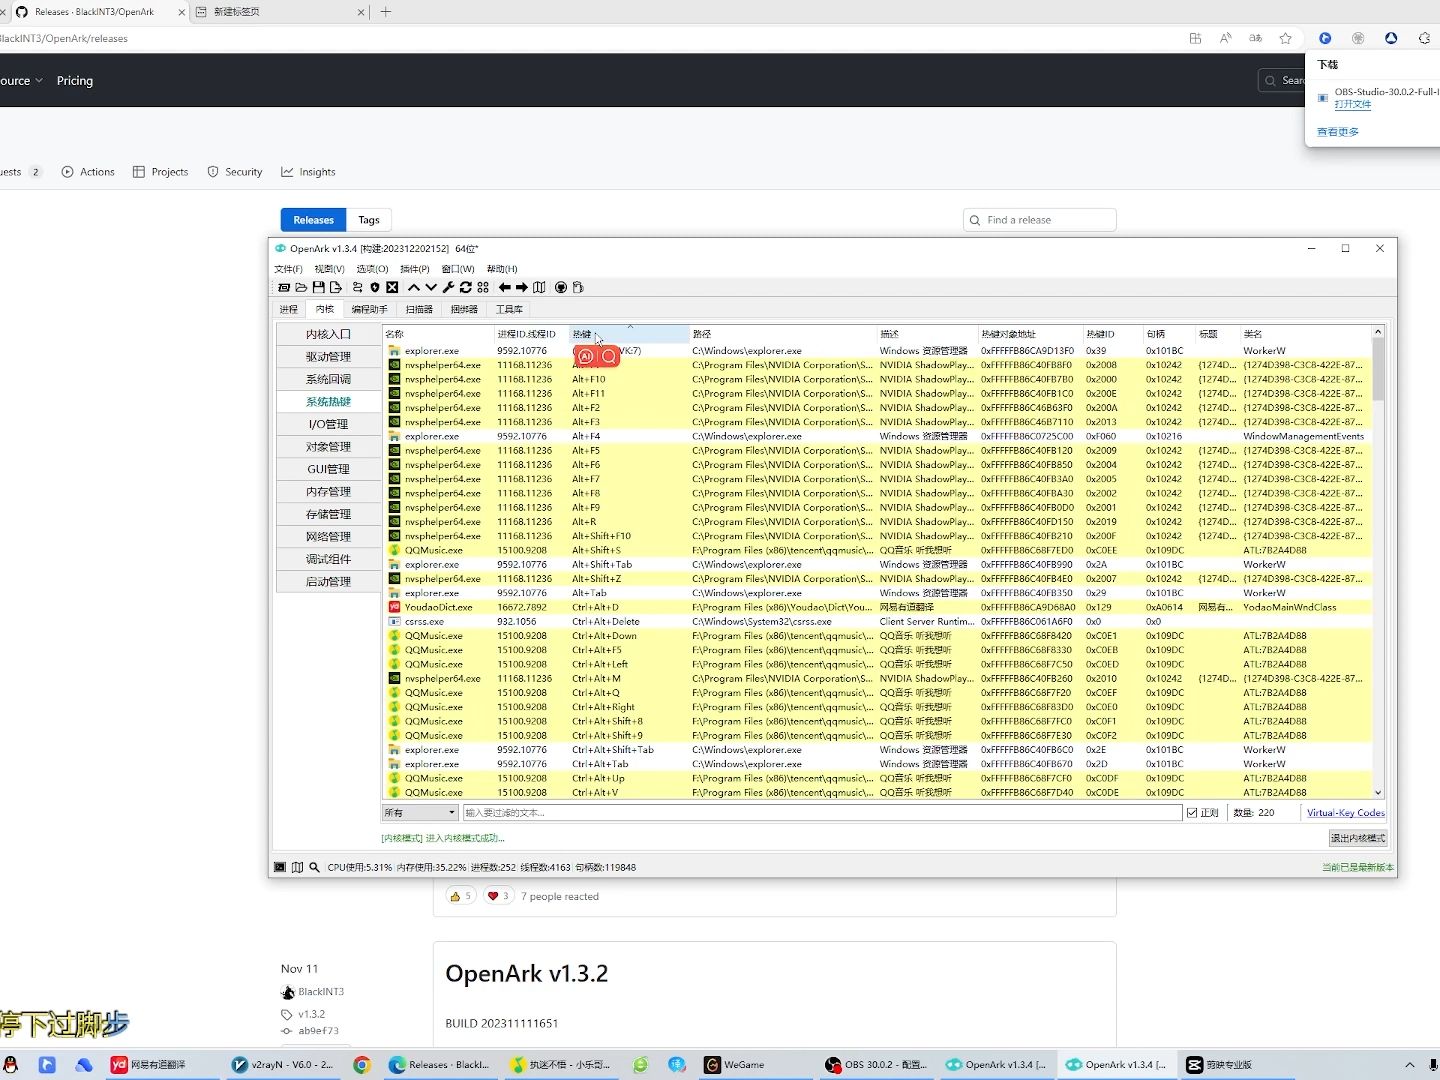Image resolution: width=1440 pixels, height=1080 pixels.
Task: Click the 退出内核模式 button
Action: click(x=1357, y=838)
